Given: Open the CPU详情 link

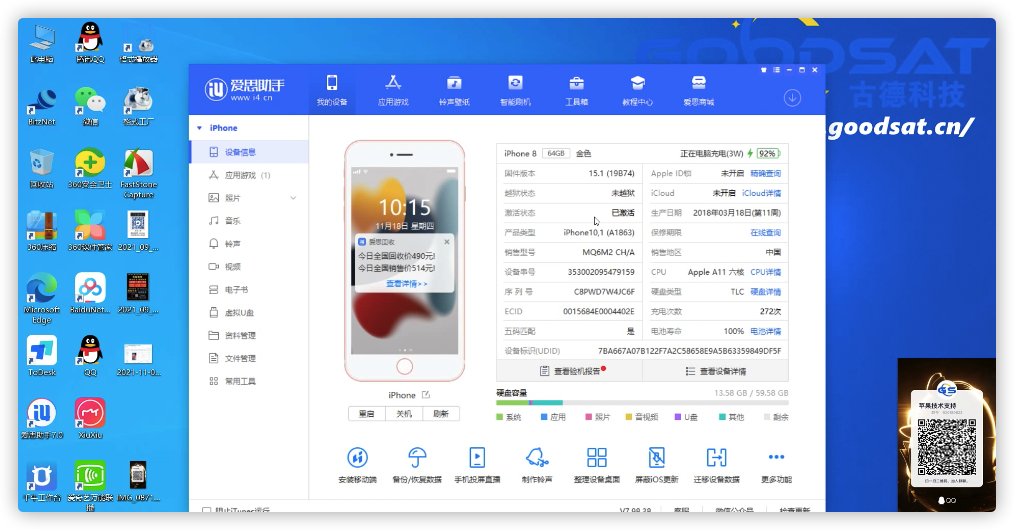Looking at the screenshot, I should (x=766, y=272).
